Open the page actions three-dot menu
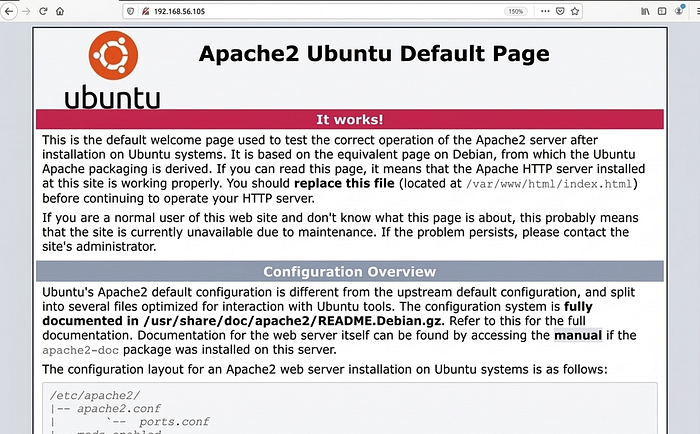This screenshot has width=700, height=434. coord(545,11)
